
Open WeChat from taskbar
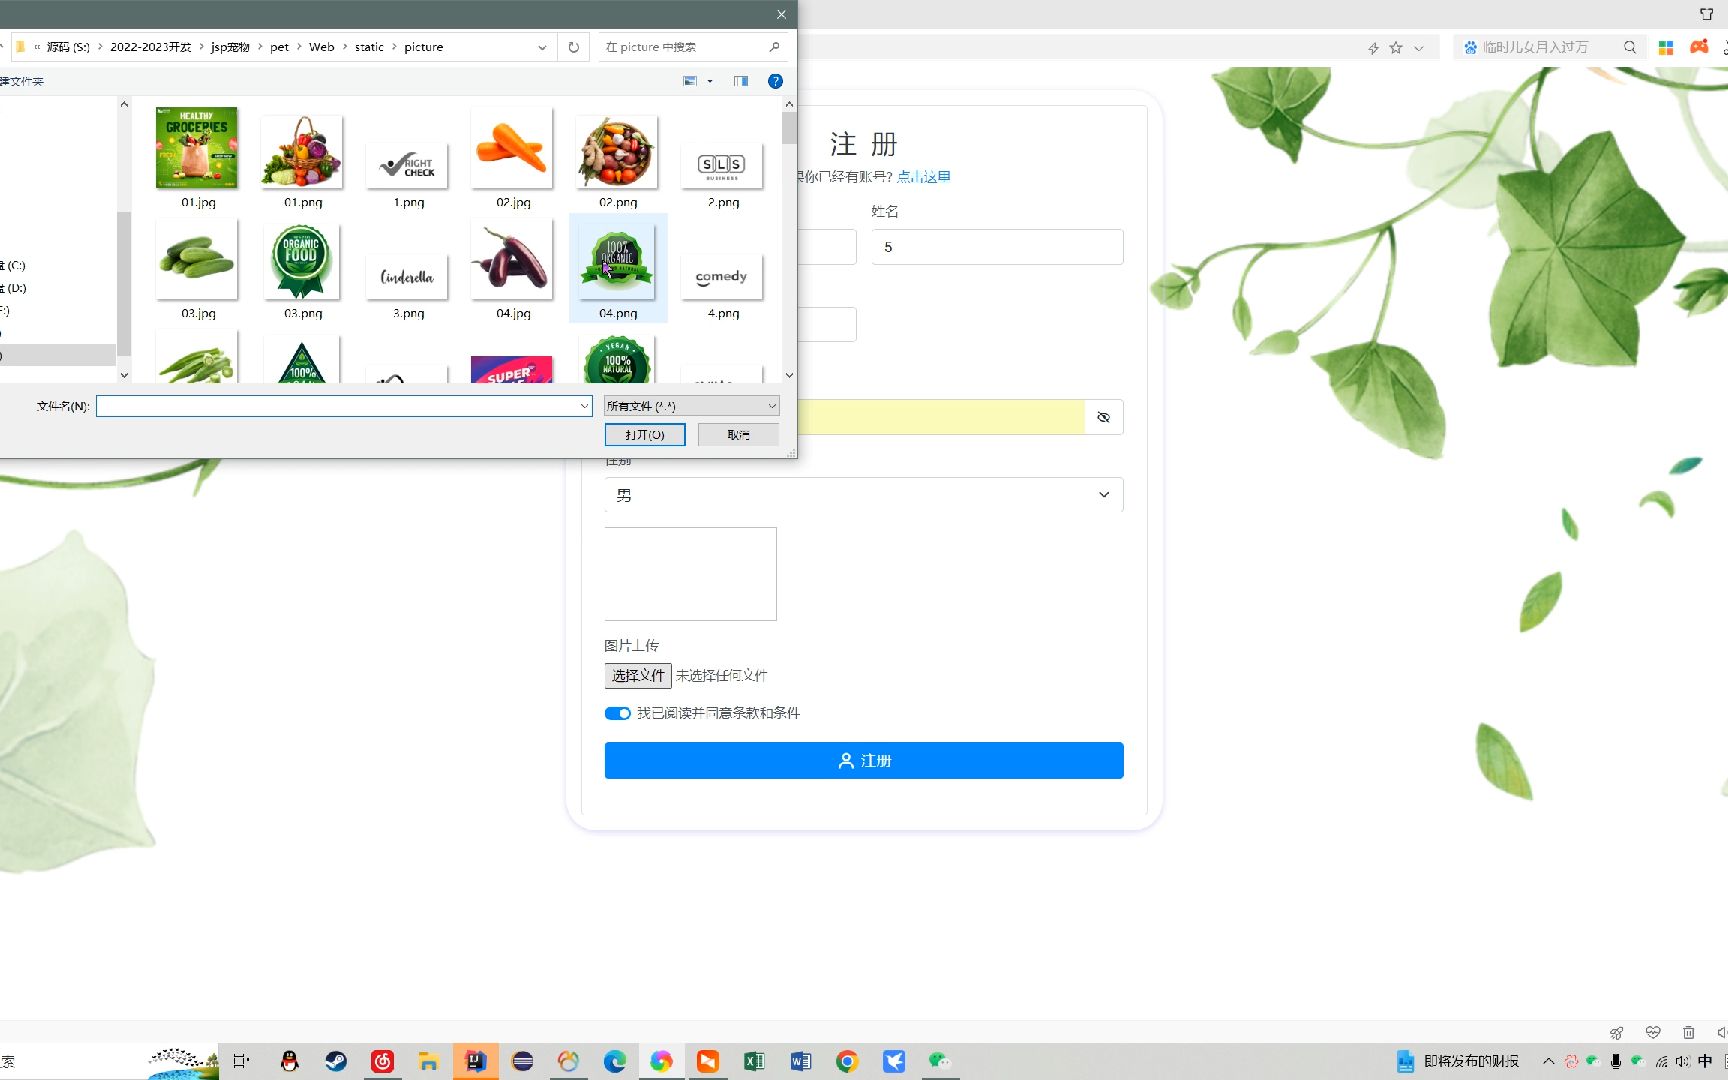point(940,1061)
